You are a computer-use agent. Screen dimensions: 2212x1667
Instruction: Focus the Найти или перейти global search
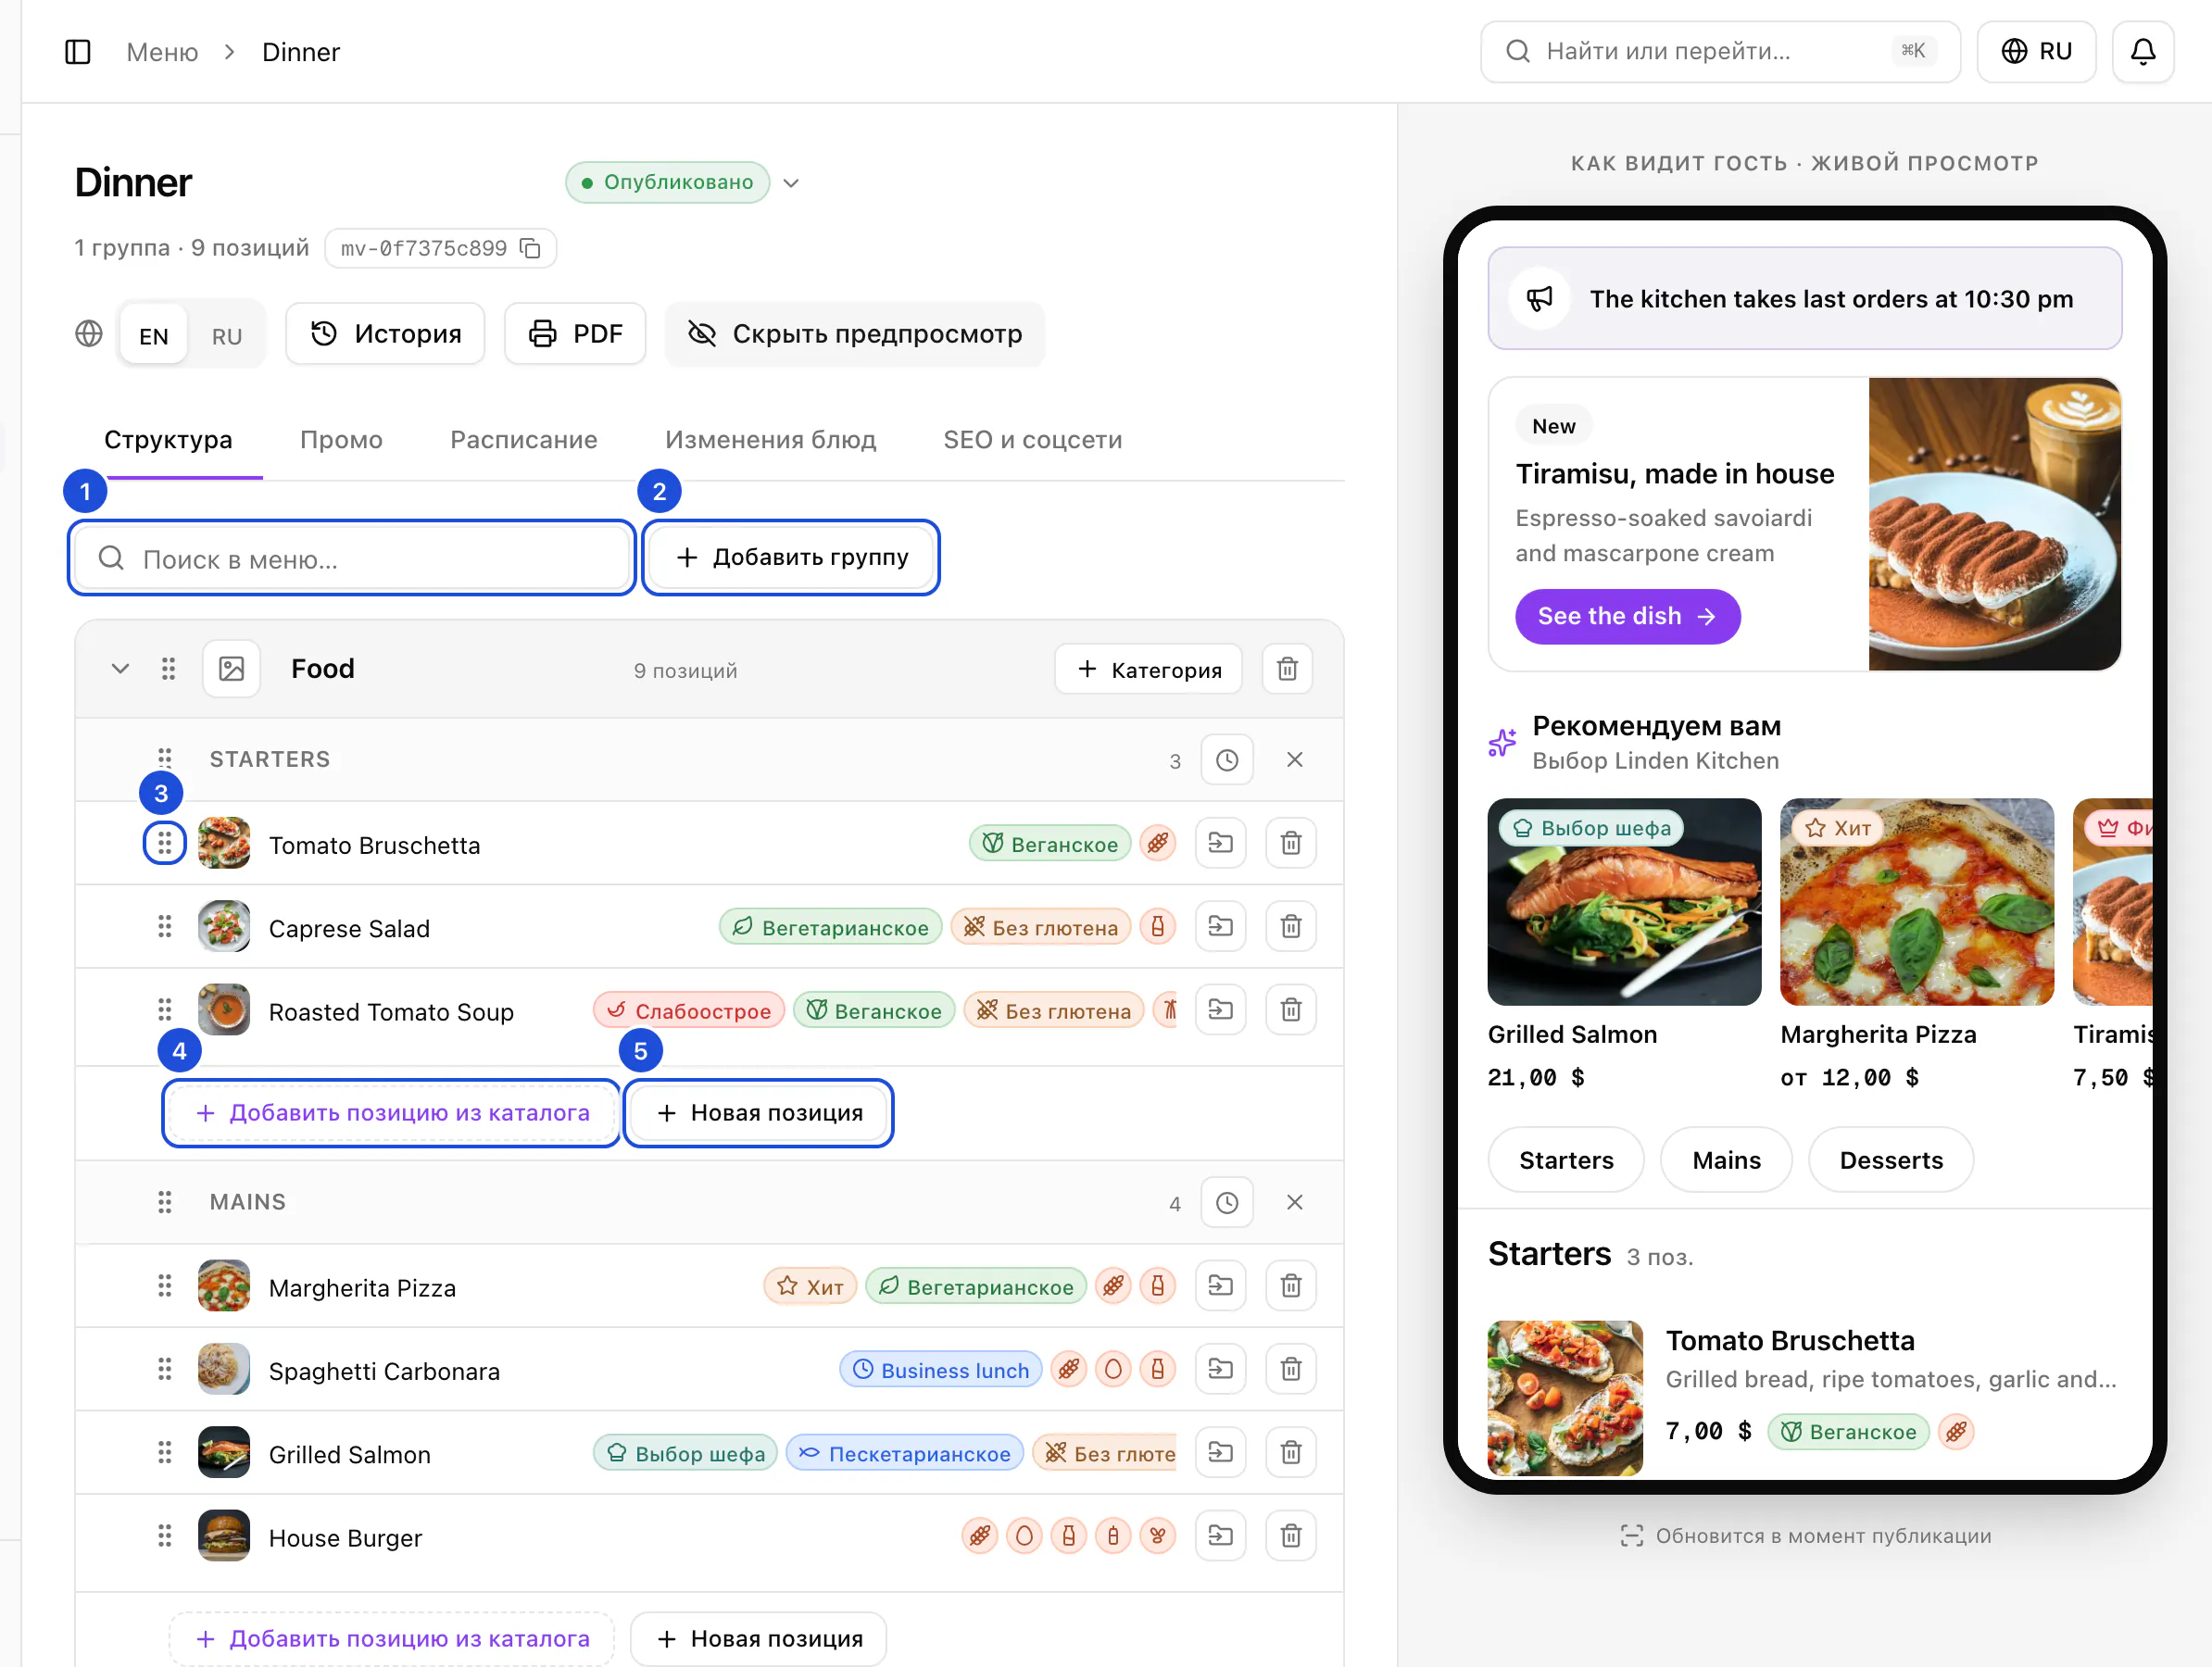pyautogui.click(x=1720, y=52)
